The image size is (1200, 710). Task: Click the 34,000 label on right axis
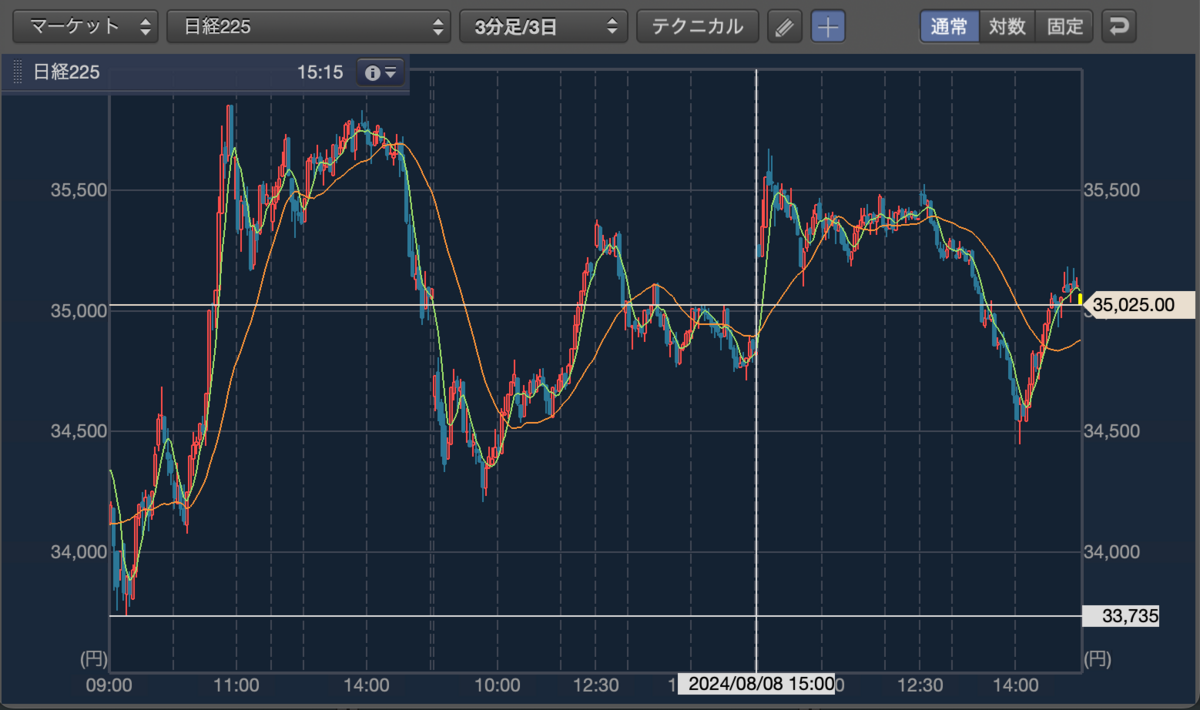coord(1110,552)
